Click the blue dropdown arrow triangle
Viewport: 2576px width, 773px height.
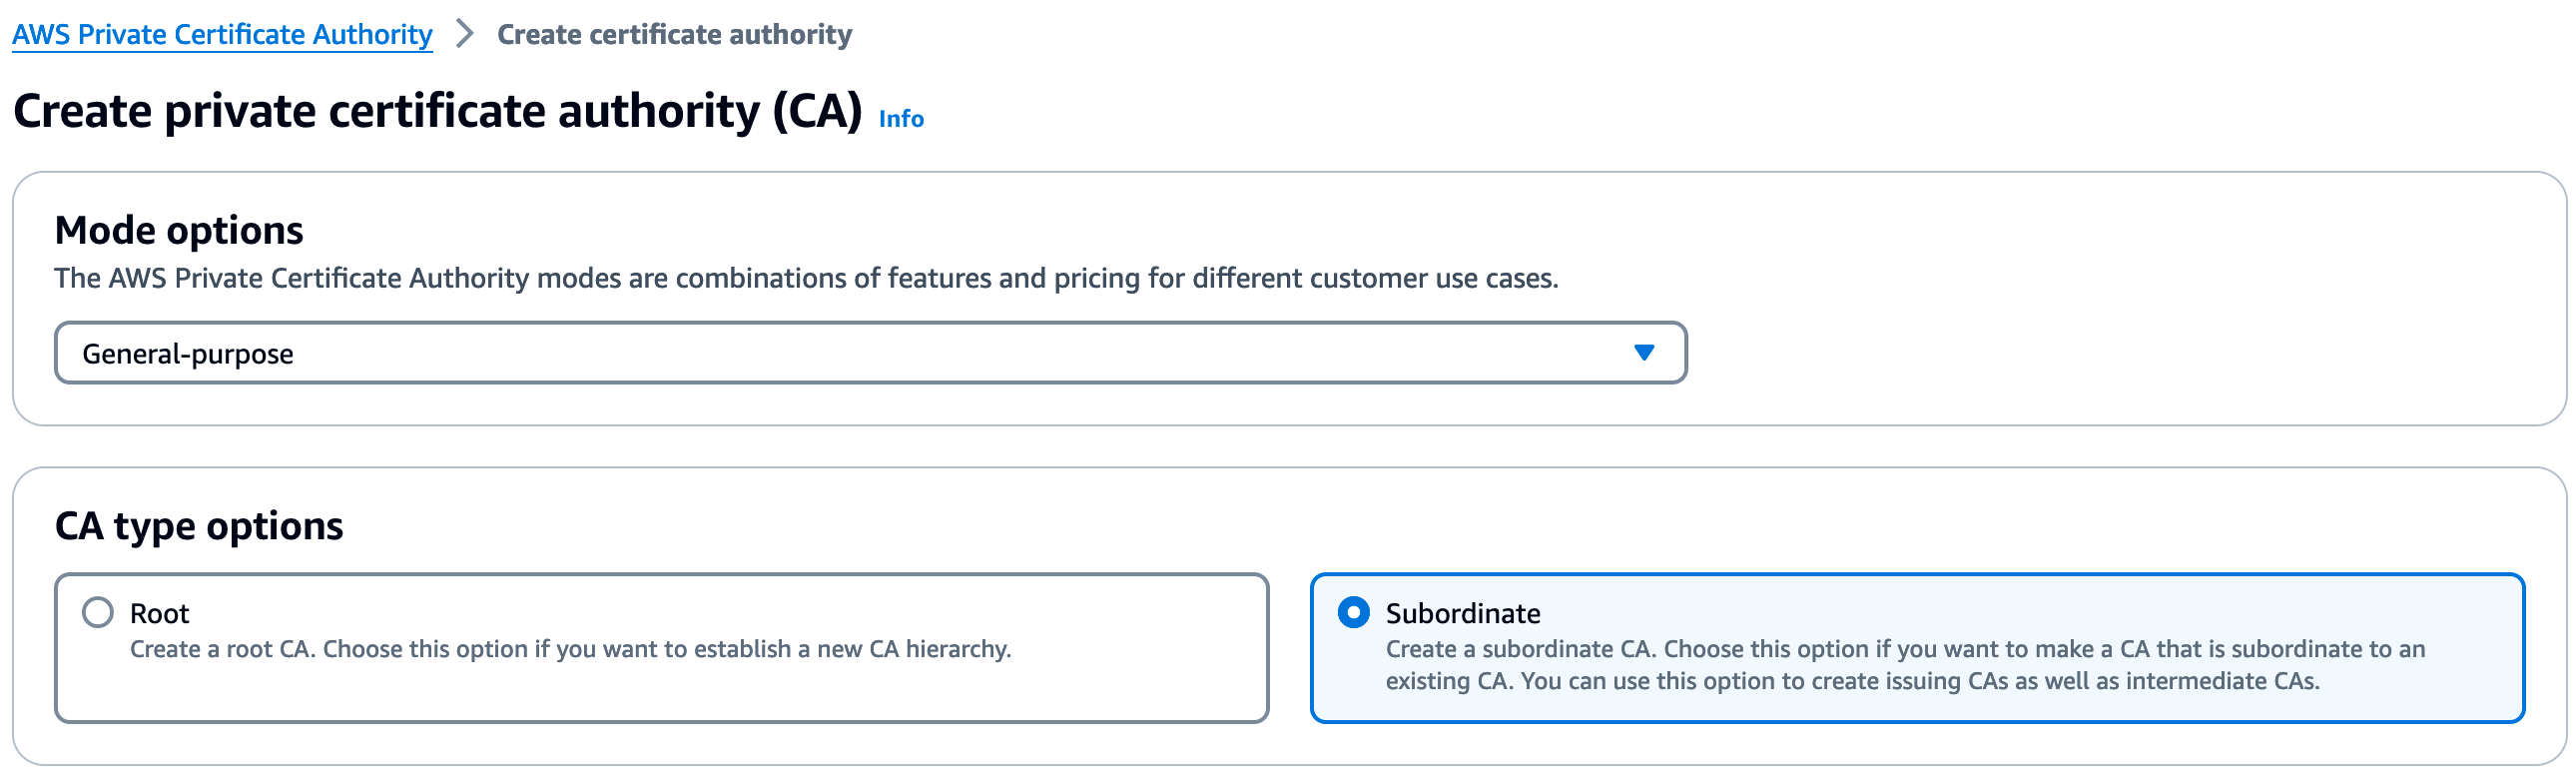pos(1644,353)
